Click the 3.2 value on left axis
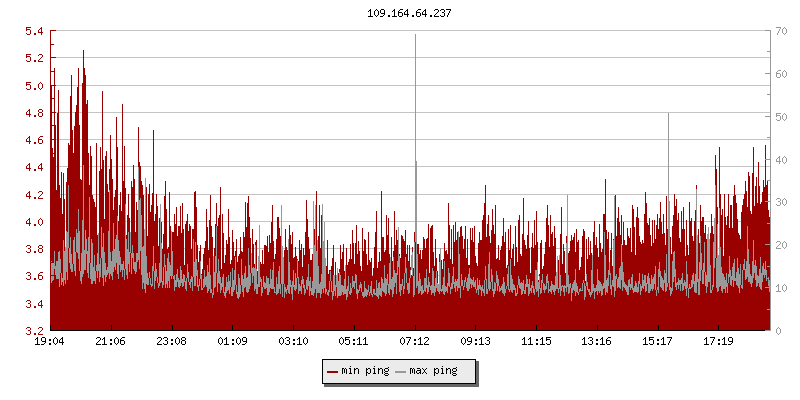The image size is (800, 400). point(34,331)
